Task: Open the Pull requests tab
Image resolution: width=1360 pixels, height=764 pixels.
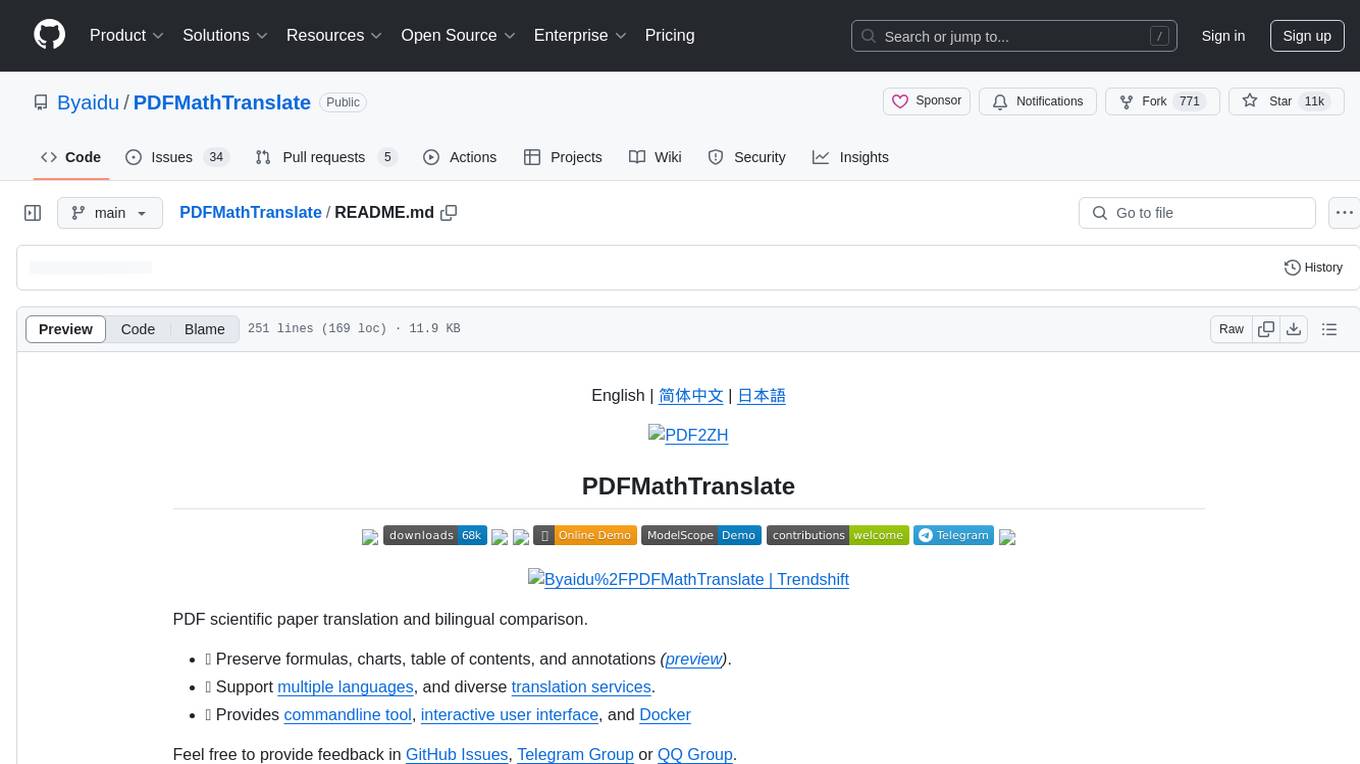Action: pos(326,157)
